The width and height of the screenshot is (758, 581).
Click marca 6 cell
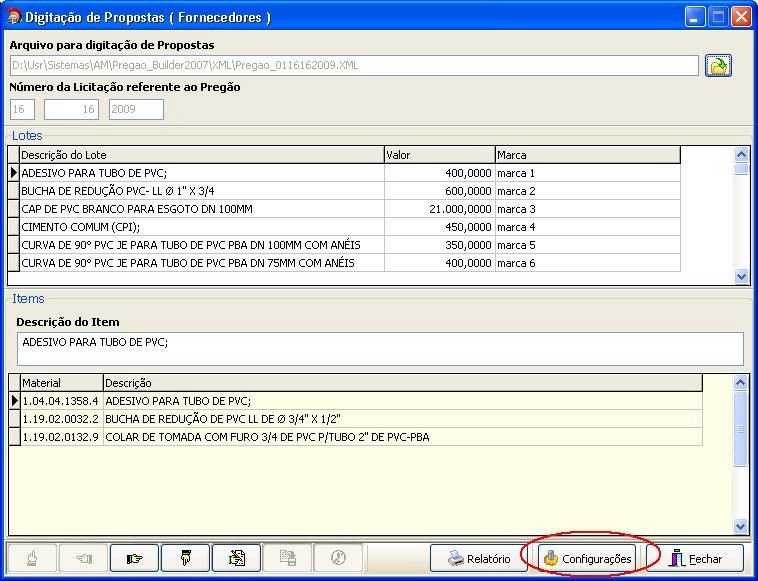(x=588, y=263)
